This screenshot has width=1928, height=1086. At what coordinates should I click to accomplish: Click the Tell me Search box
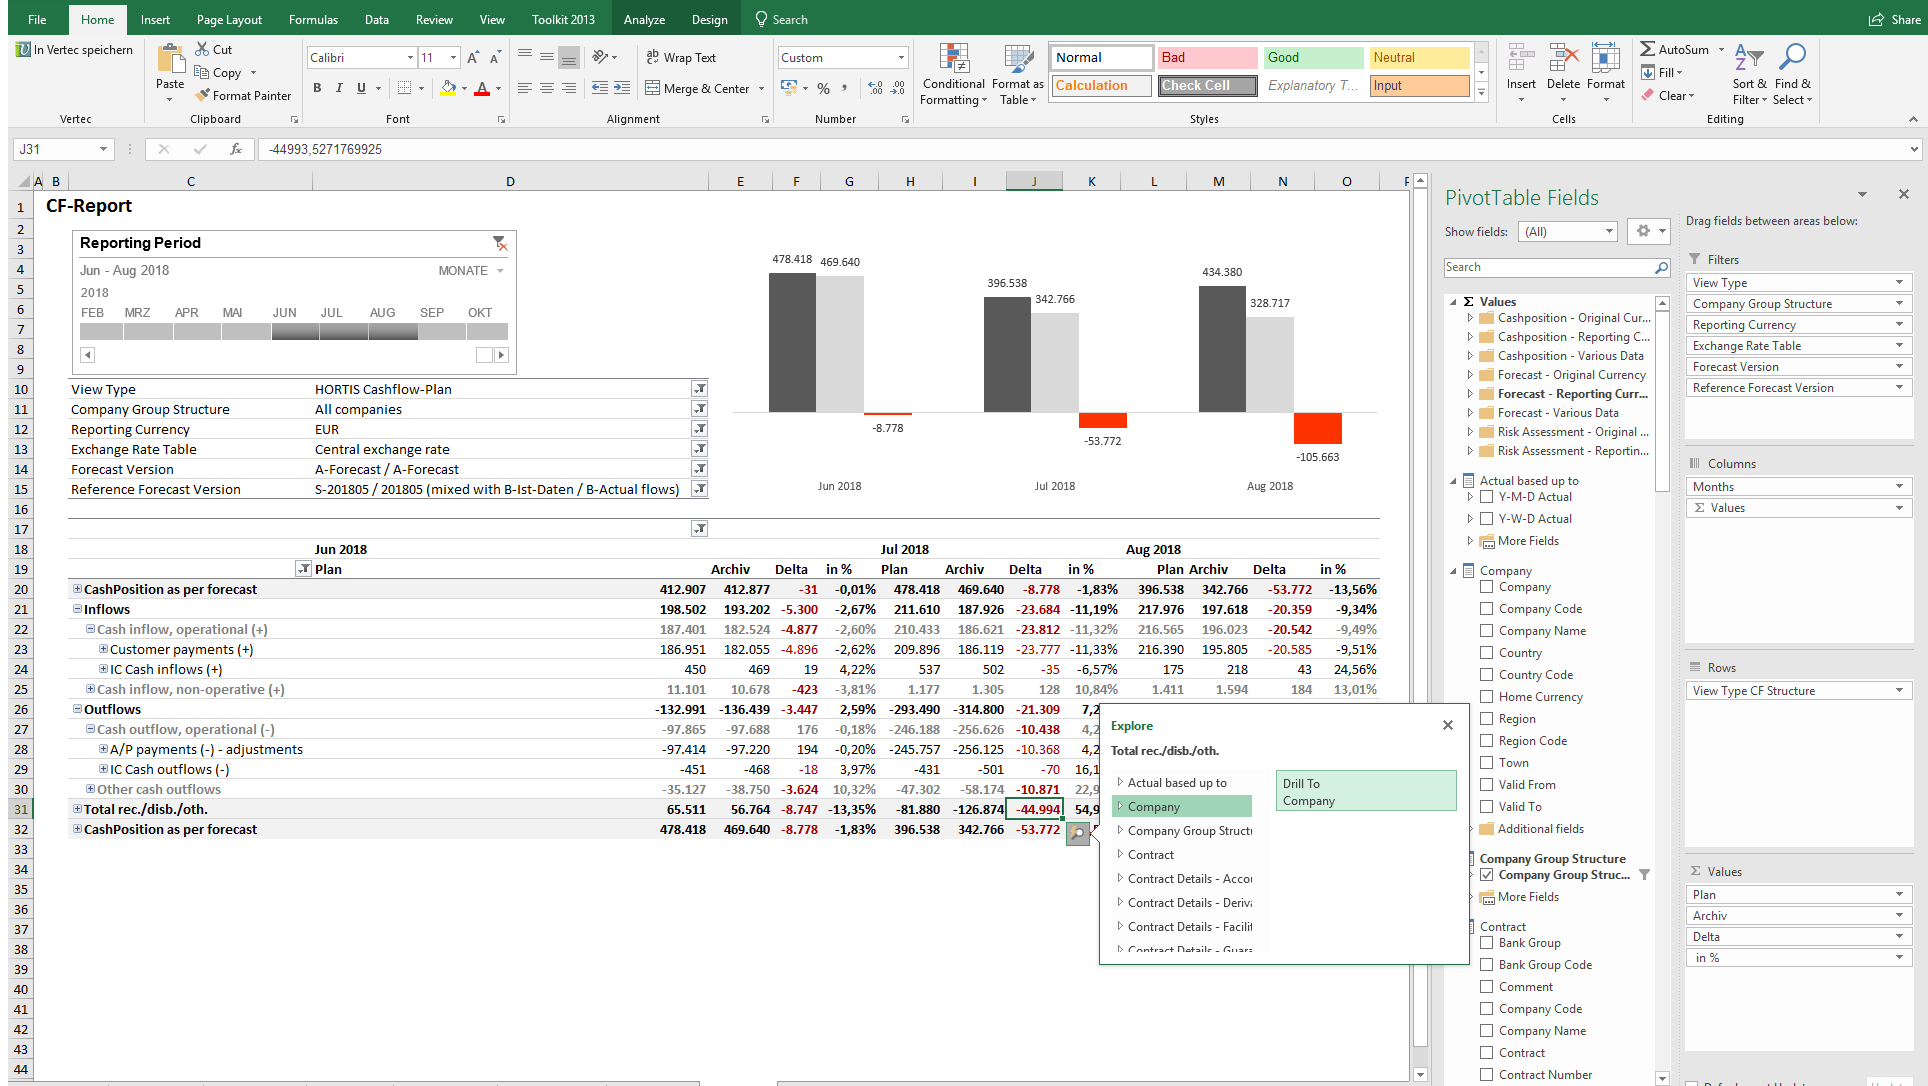point(781,19)
